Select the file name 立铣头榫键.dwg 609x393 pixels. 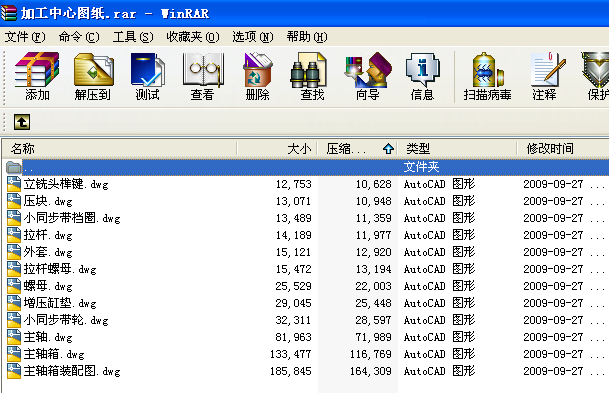(66, 184)
